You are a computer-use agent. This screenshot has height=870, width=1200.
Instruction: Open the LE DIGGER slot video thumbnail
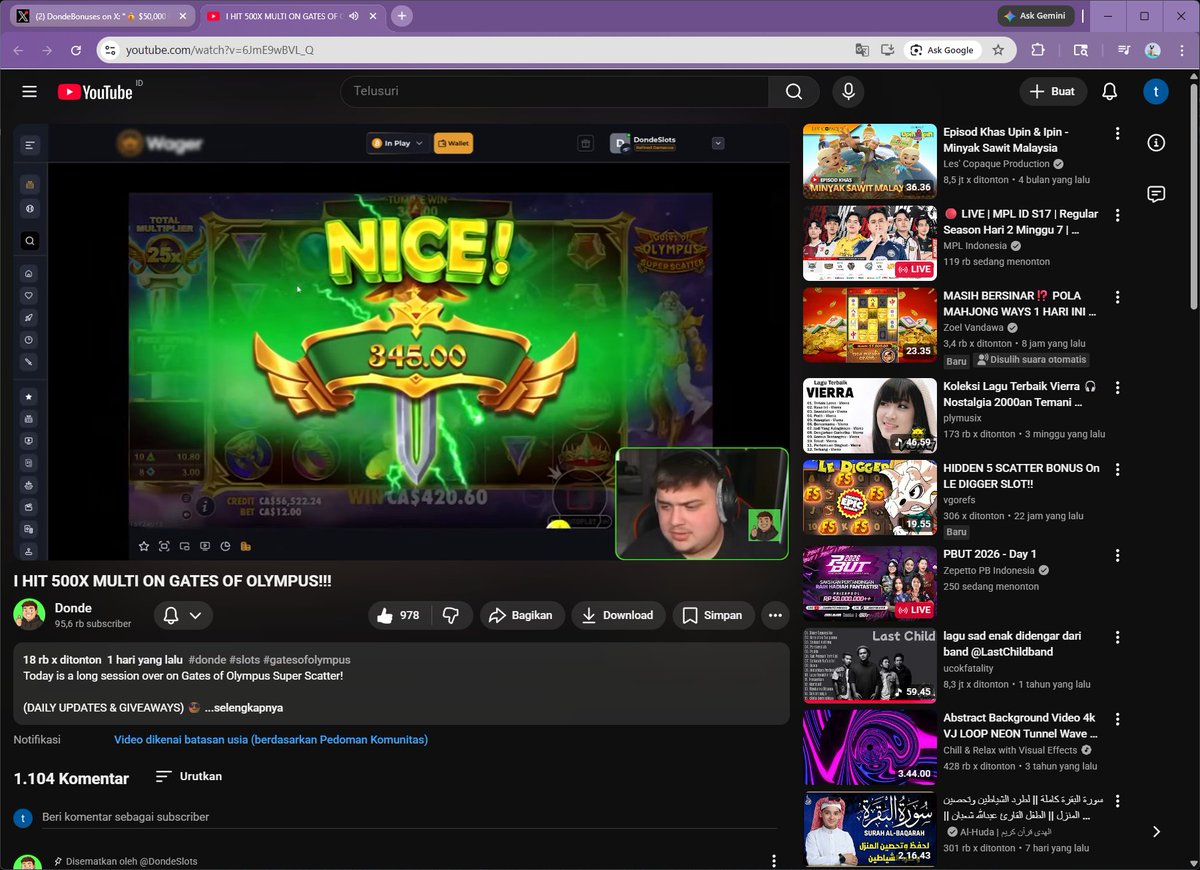coord(870,496)
